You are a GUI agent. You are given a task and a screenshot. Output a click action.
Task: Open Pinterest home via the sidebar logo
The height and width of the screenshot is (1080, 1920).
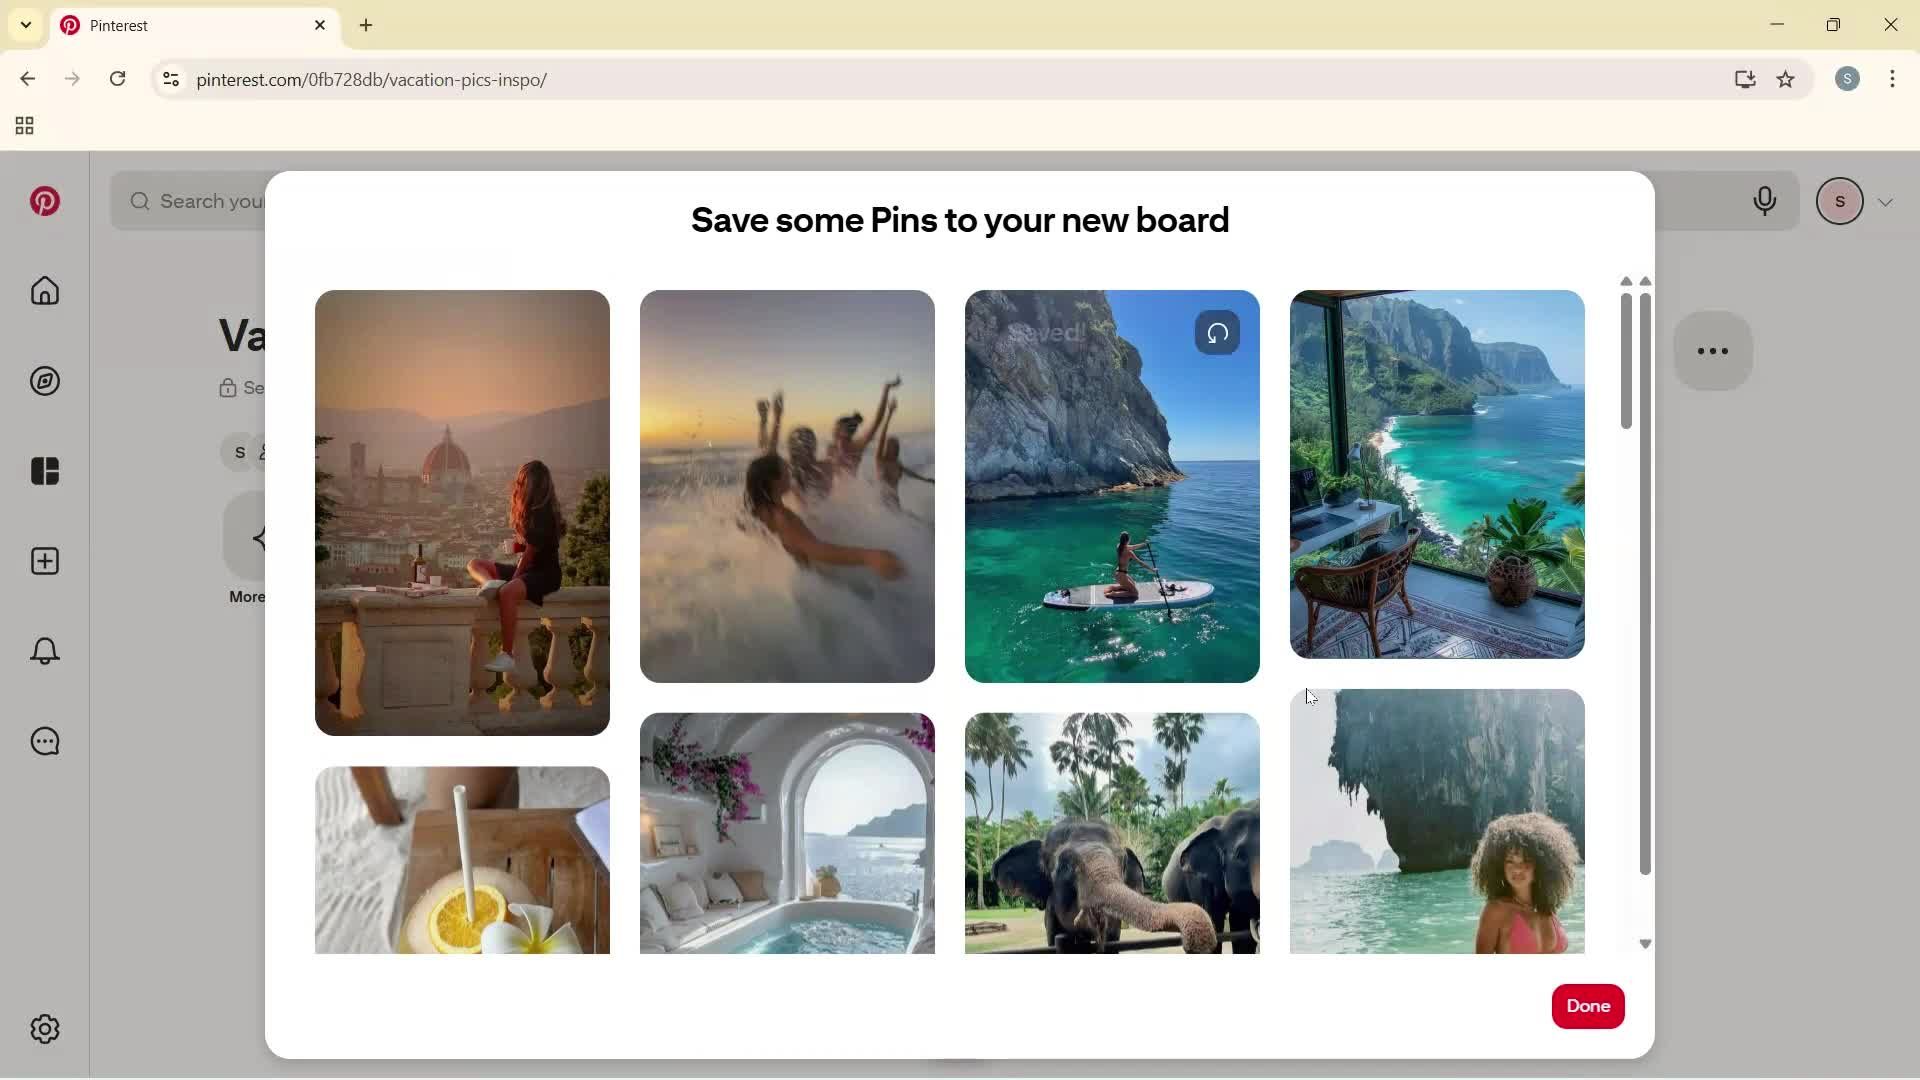pyautogui.click(x=45, y=201)
